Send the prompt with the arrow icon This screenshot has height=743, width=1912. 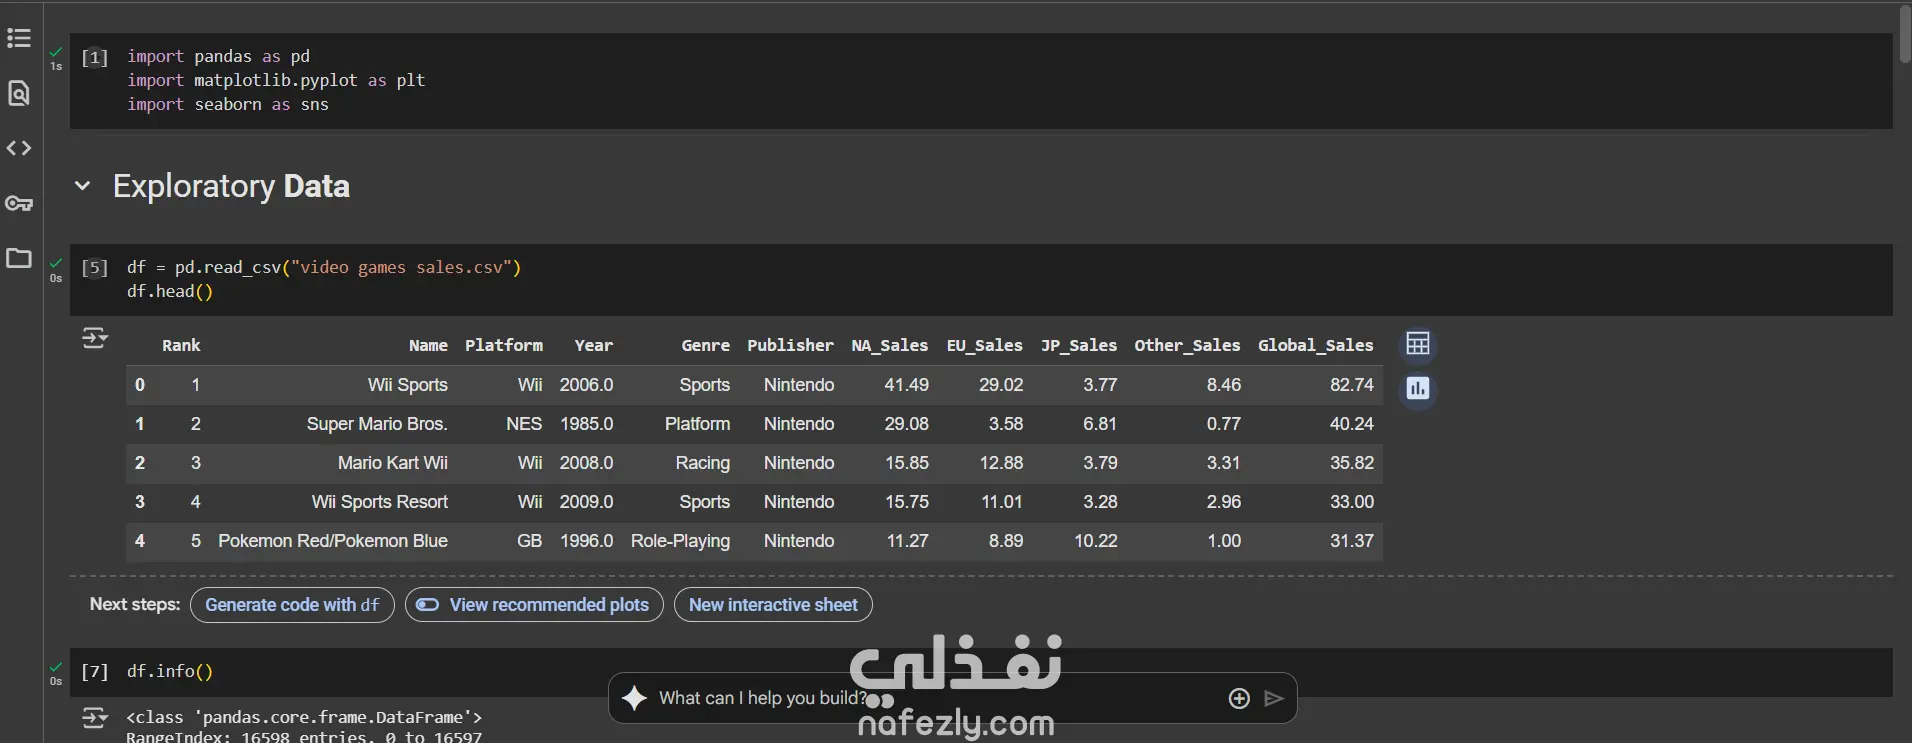click(x=1274, y=699)
